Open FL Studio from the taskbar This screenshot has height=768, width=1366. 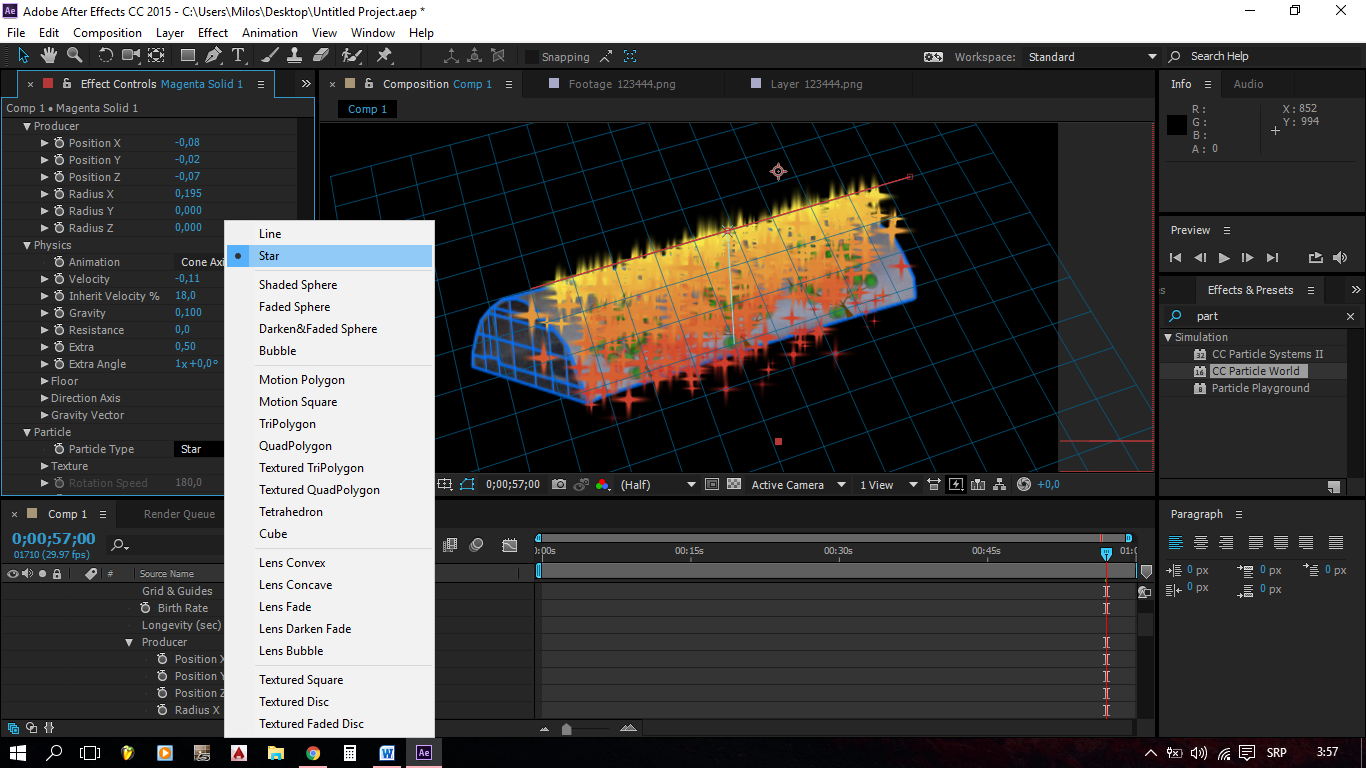[128, 753]
